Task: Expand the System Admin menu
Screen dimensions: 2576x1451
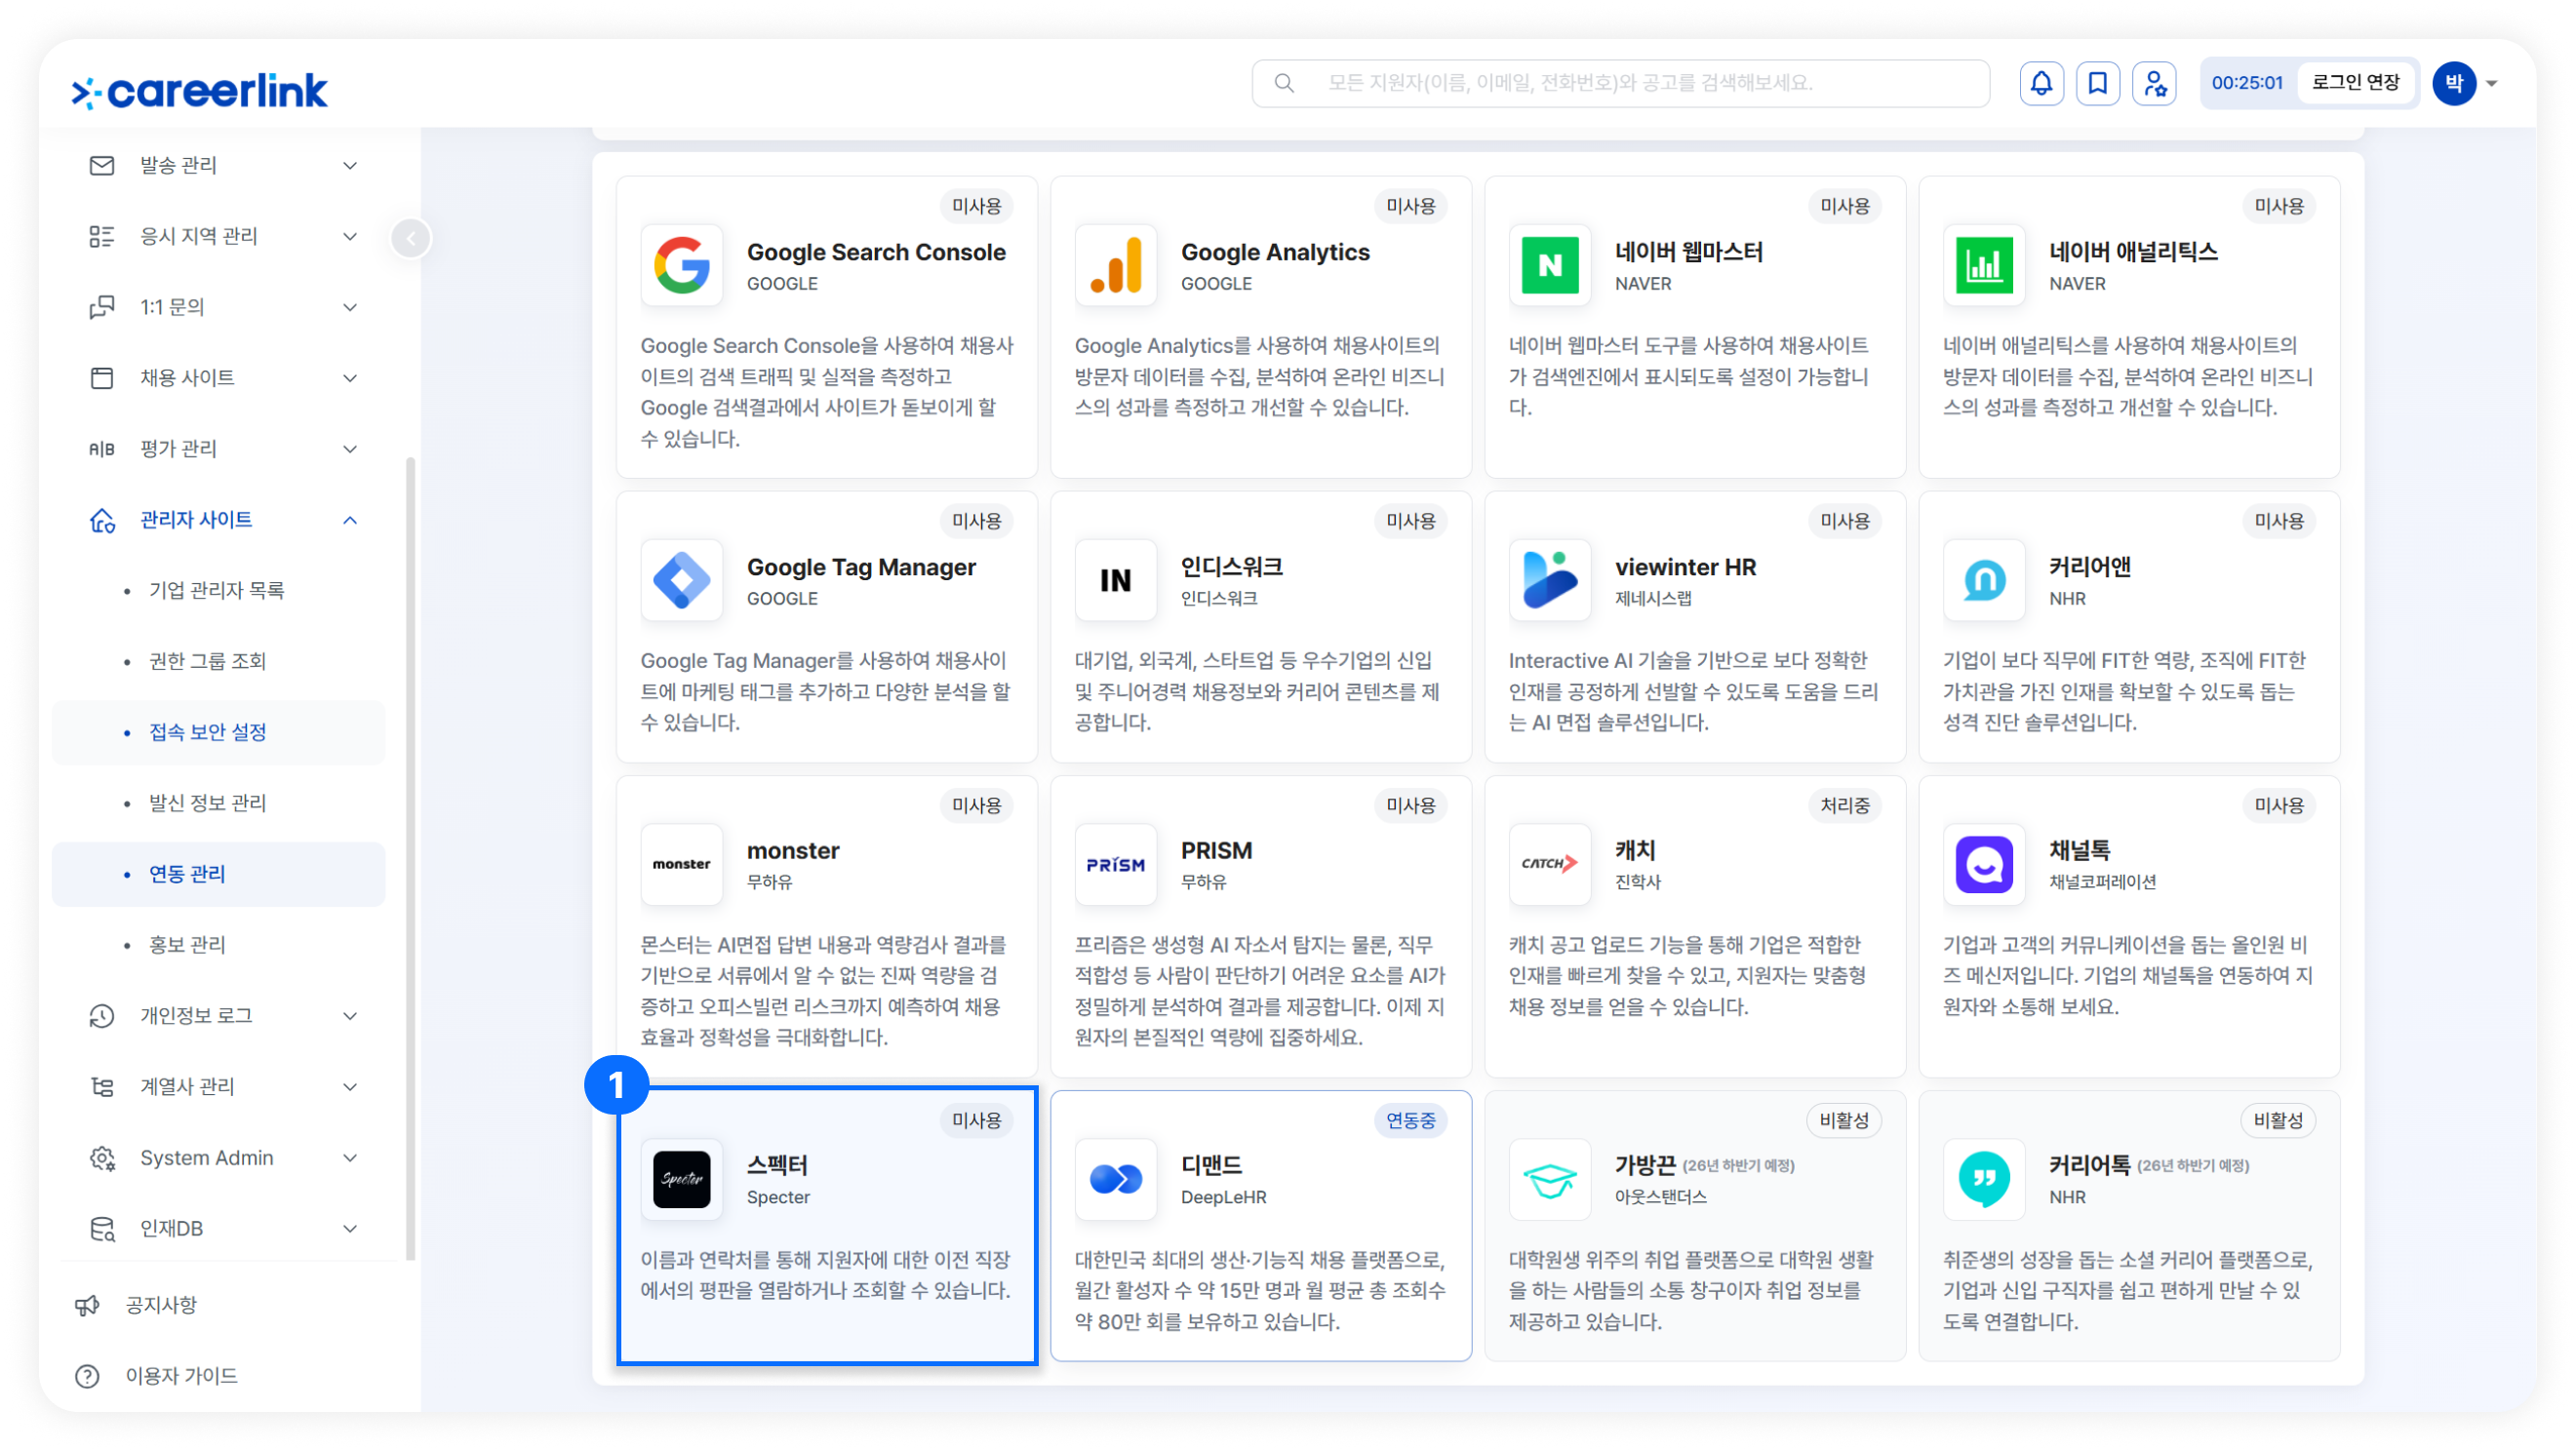Action: [350, 1158]
